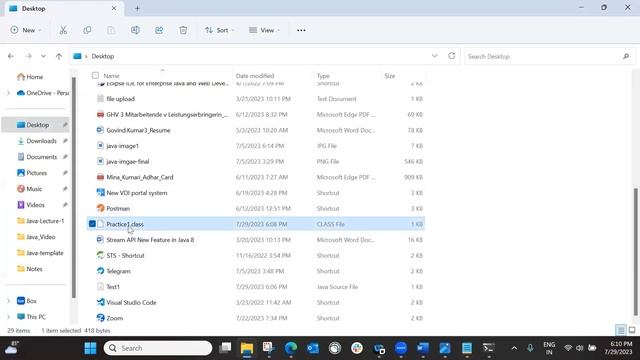Click the Telegram shortcut icon
This screenshot has width=640, height=360.
point(100,271)
